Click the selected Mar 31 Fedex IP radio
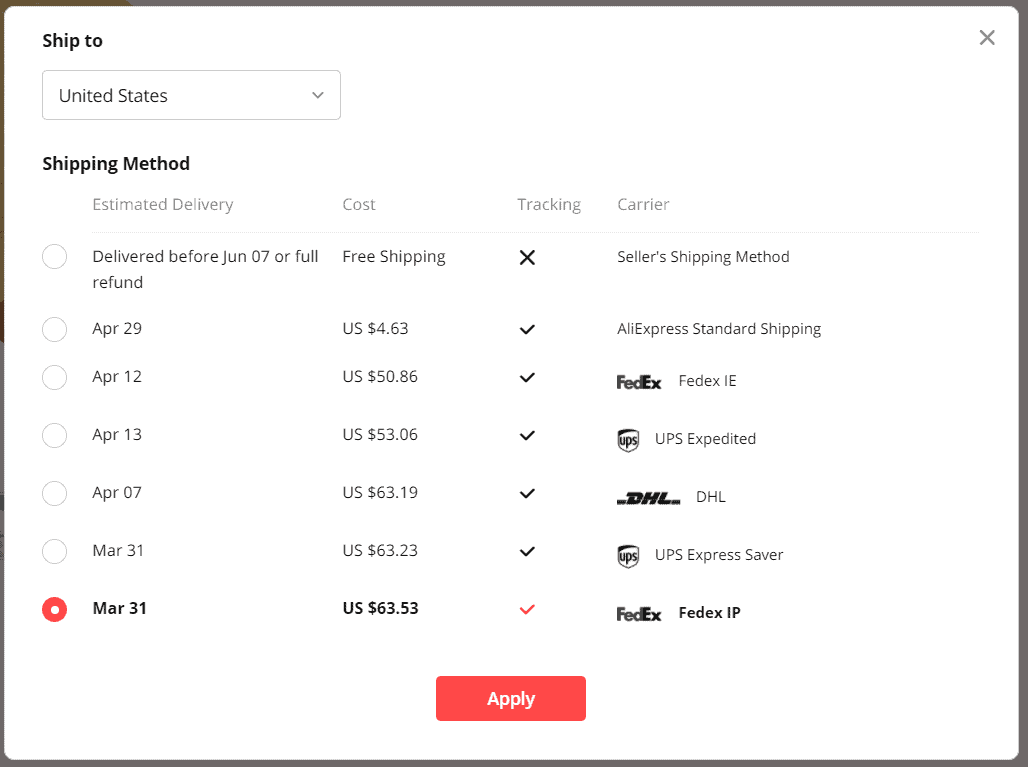The width and height of the screenshot is (1028, 767). [x=54, y=609]
